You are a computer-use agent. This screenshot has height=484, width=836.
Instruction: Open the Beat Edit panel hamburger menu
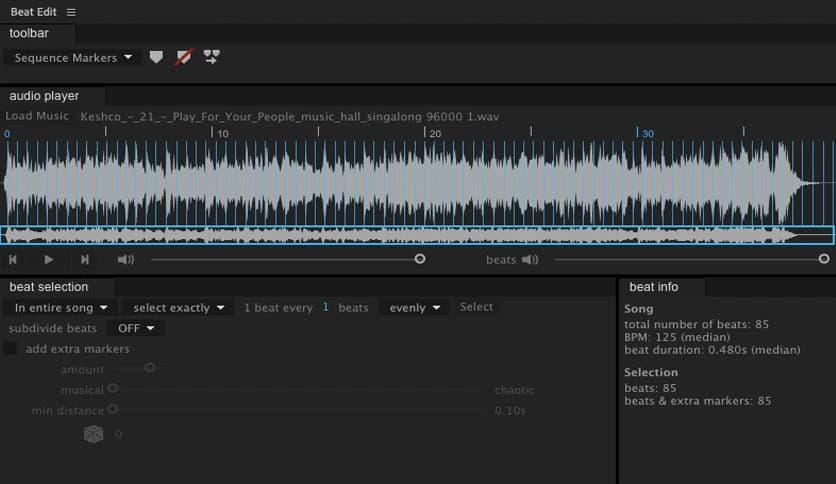point(71,12)
